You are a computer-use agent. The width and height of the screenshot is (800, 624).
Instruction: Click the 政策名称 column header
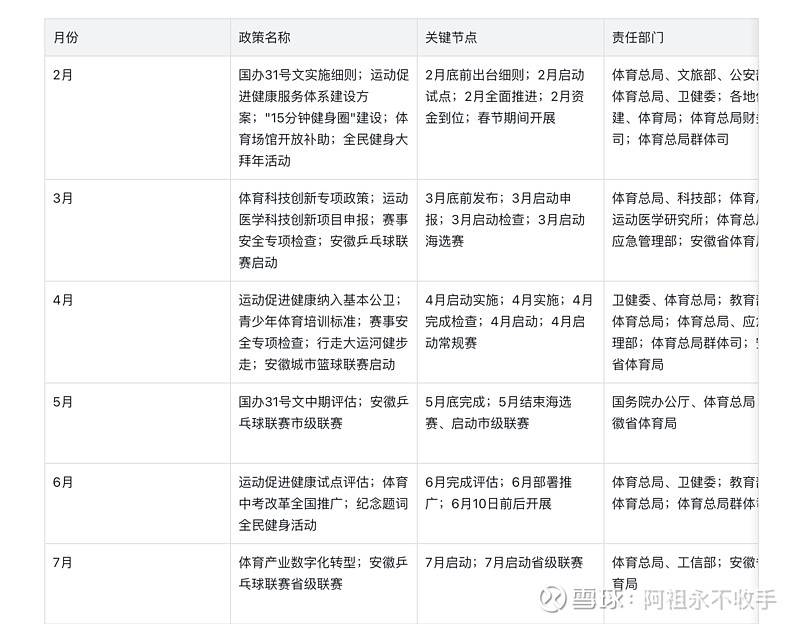323,37
